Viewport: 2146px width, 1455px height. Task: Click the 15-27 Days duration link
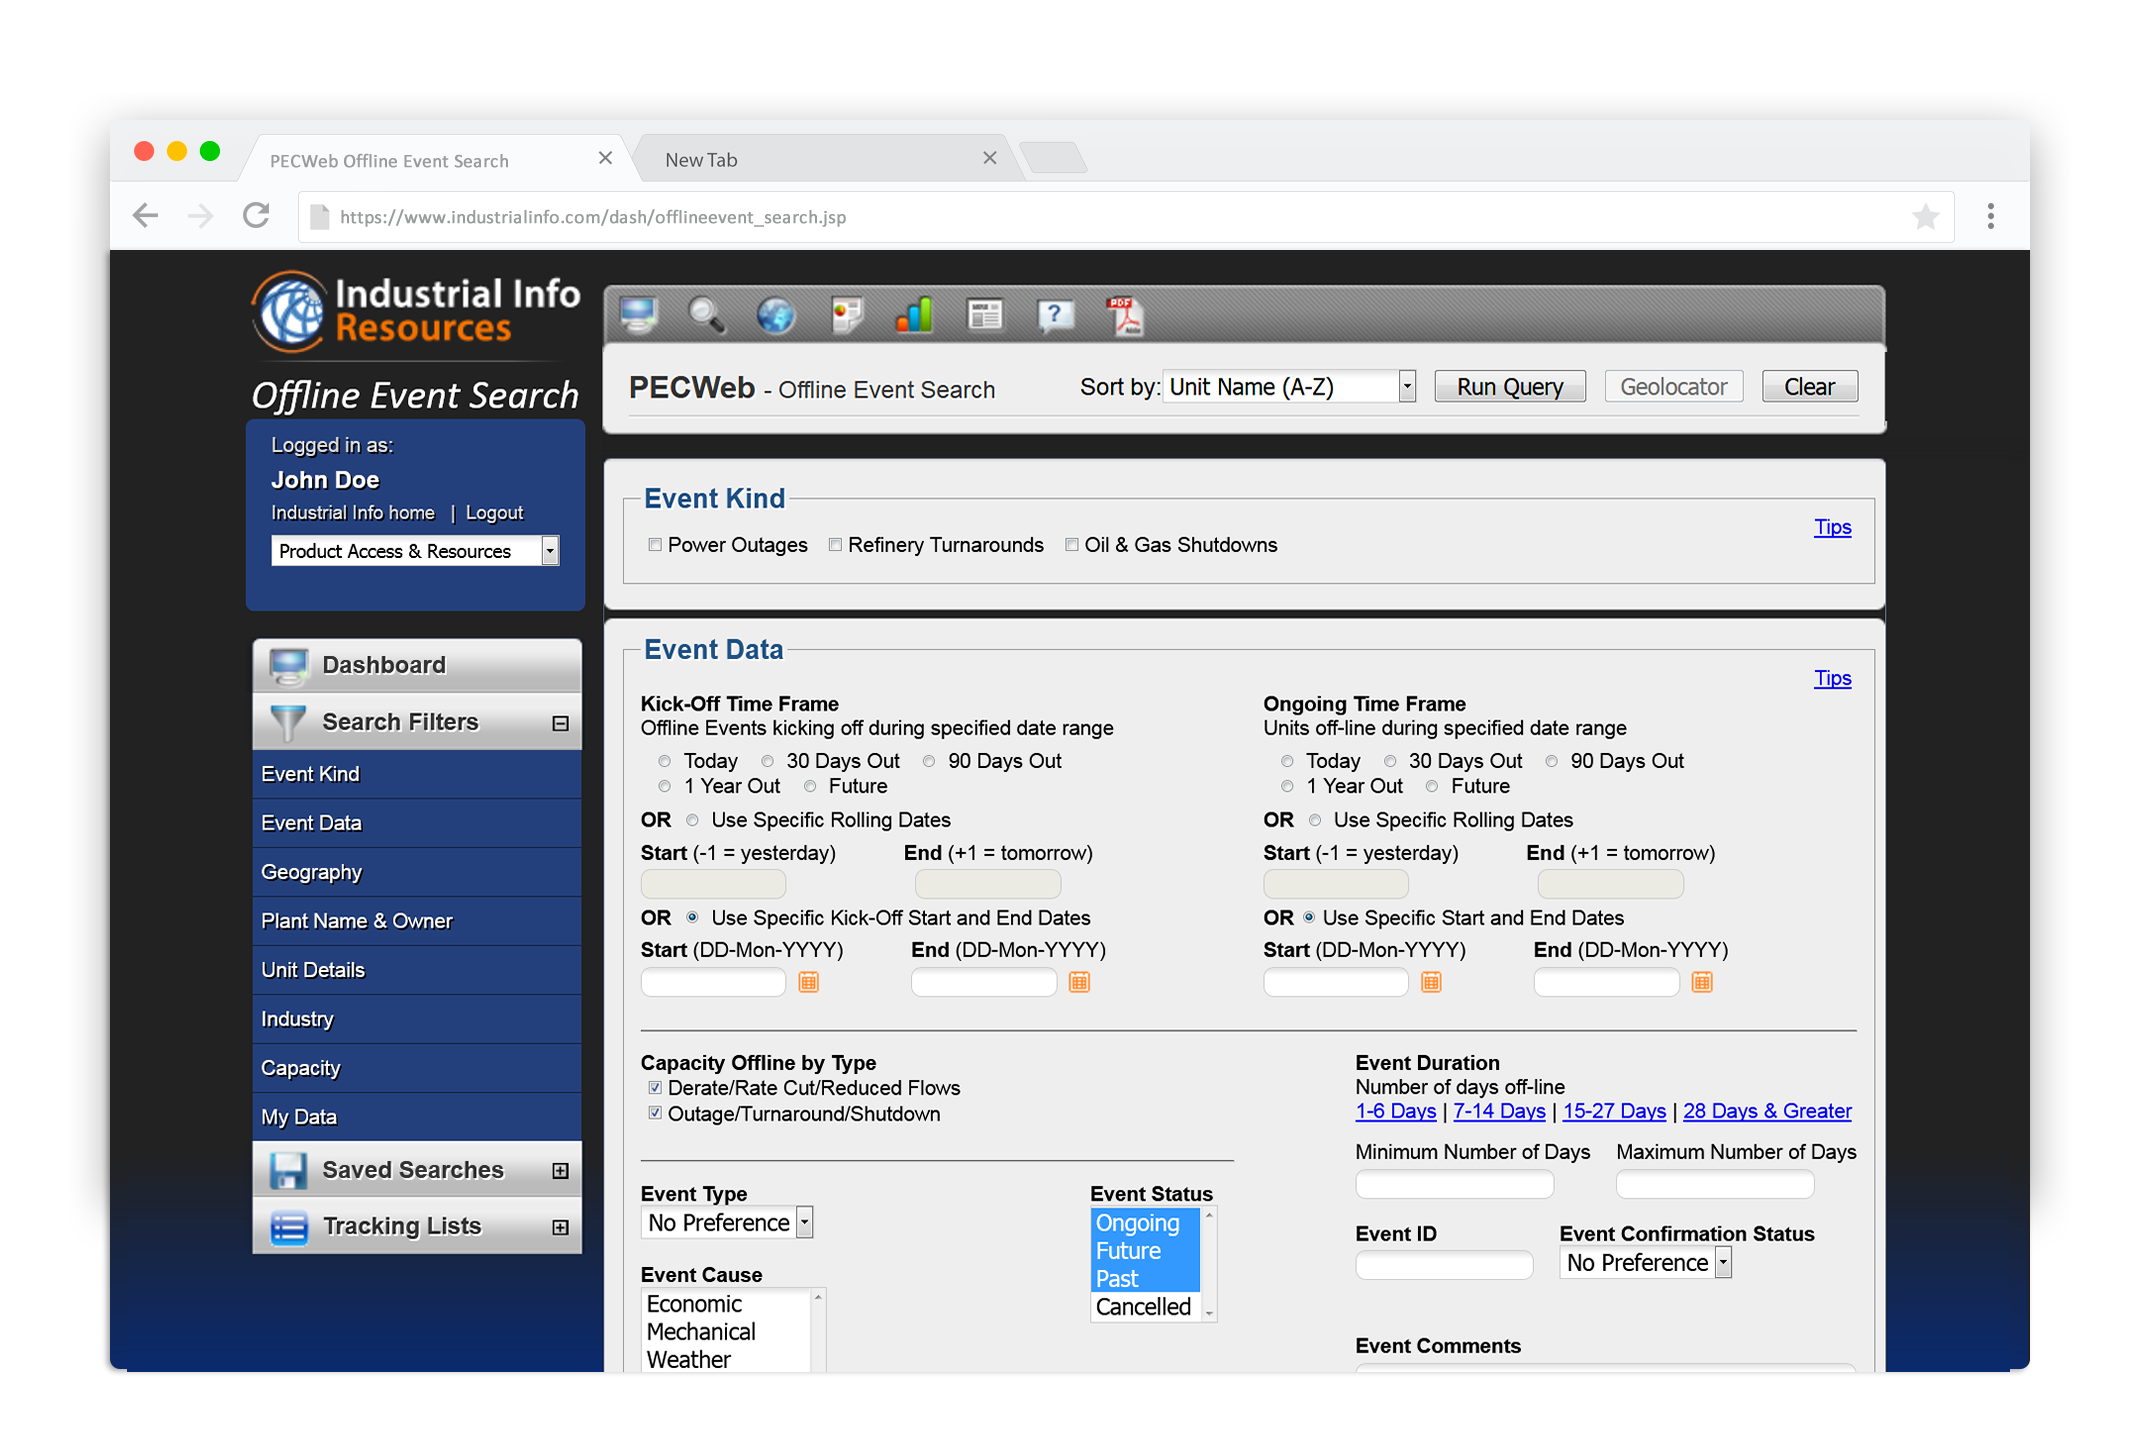pos(1614,1111)
